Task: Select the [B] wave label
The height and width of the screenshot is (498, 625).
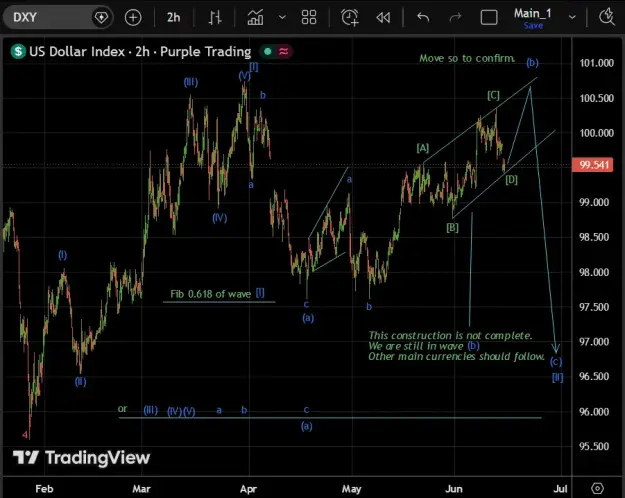Action: 452,228
